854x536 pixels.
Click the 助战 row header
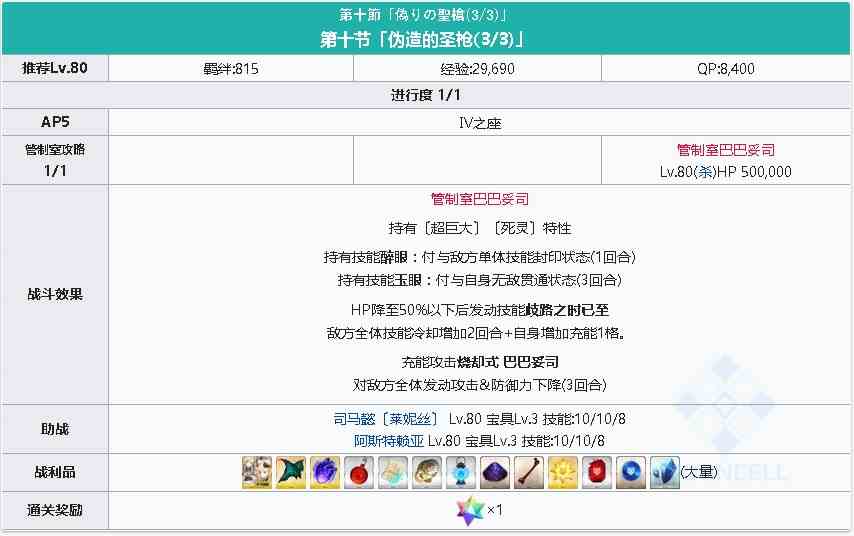[55, 429]
